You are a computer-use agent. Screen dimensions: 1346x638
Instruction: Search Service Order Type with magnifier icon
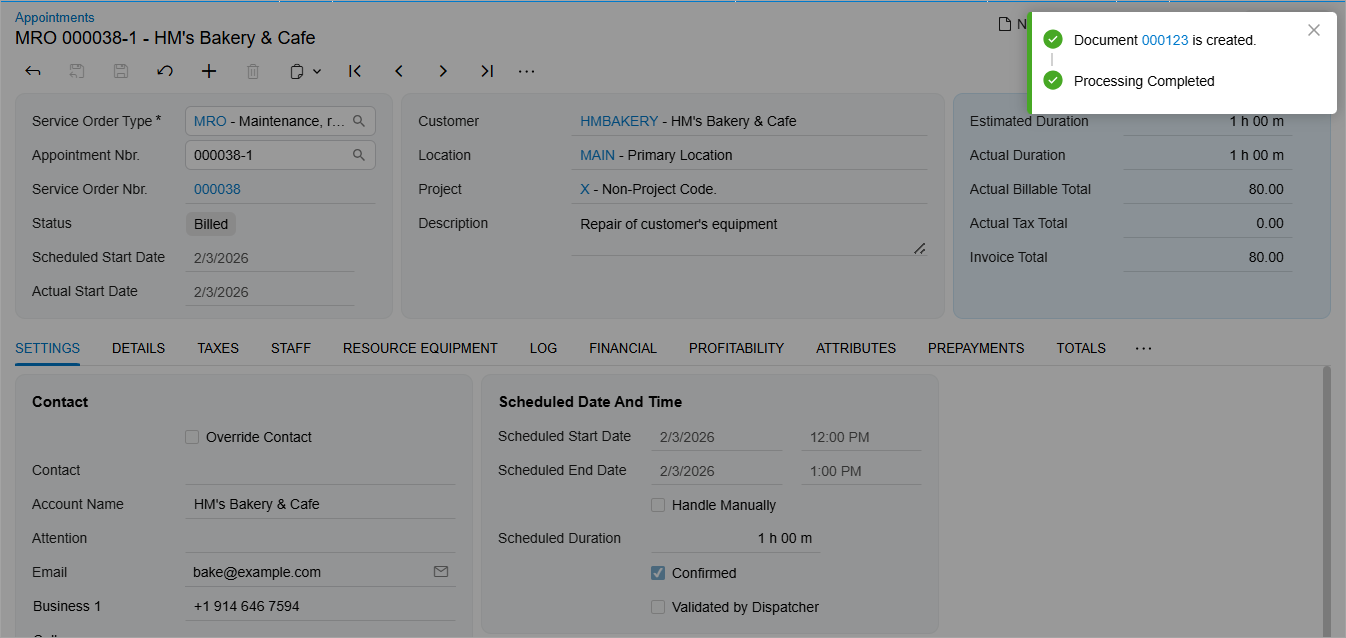[x=359, y=121]
